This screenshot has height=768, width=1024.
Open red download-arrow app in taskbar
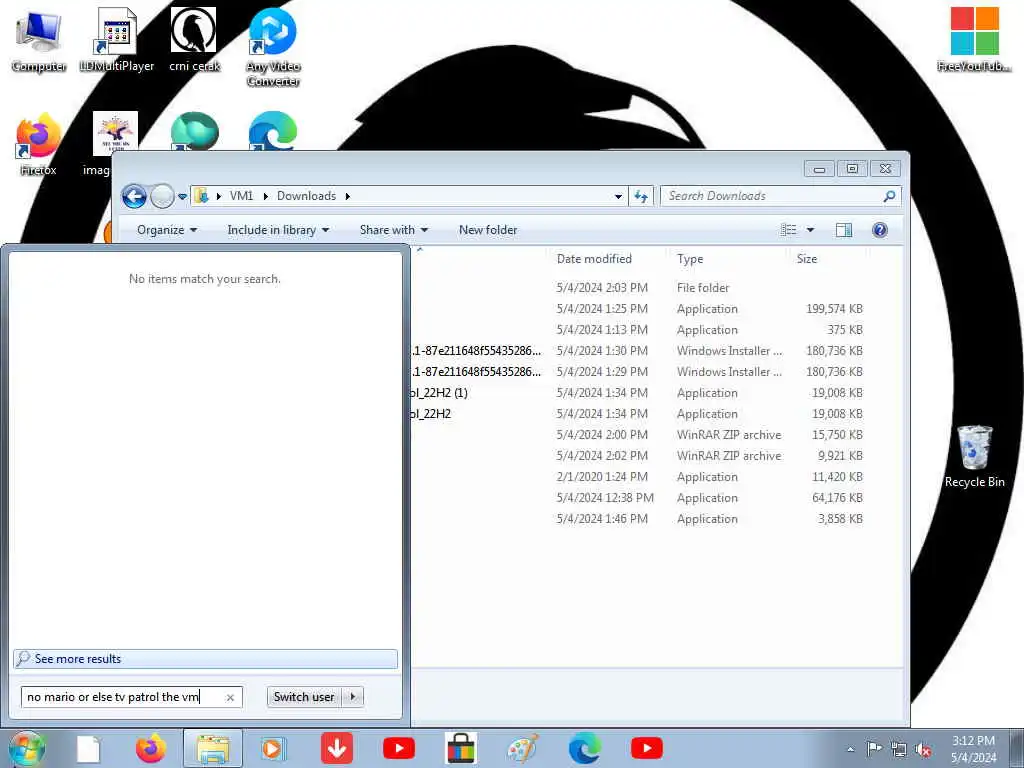pos(337,748)
